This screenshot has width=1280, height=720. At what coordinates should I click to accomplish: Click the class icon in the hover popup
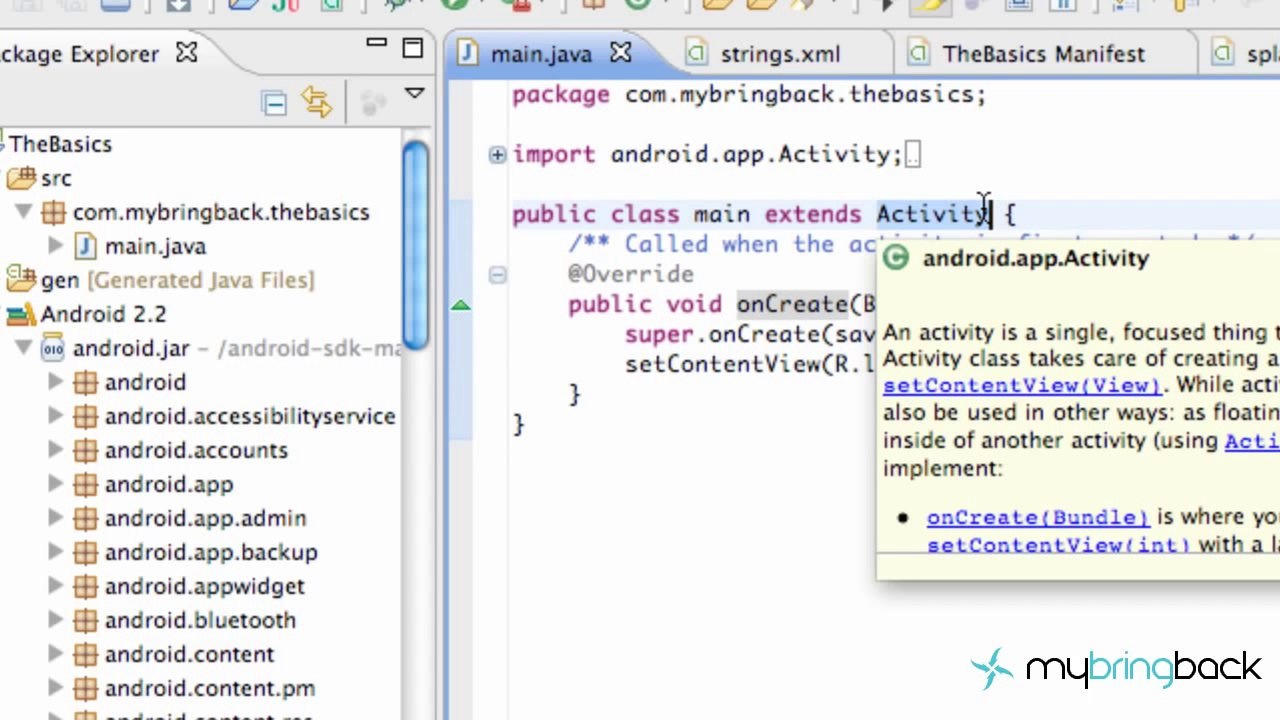pyautogui.click(x=896, y=258)
